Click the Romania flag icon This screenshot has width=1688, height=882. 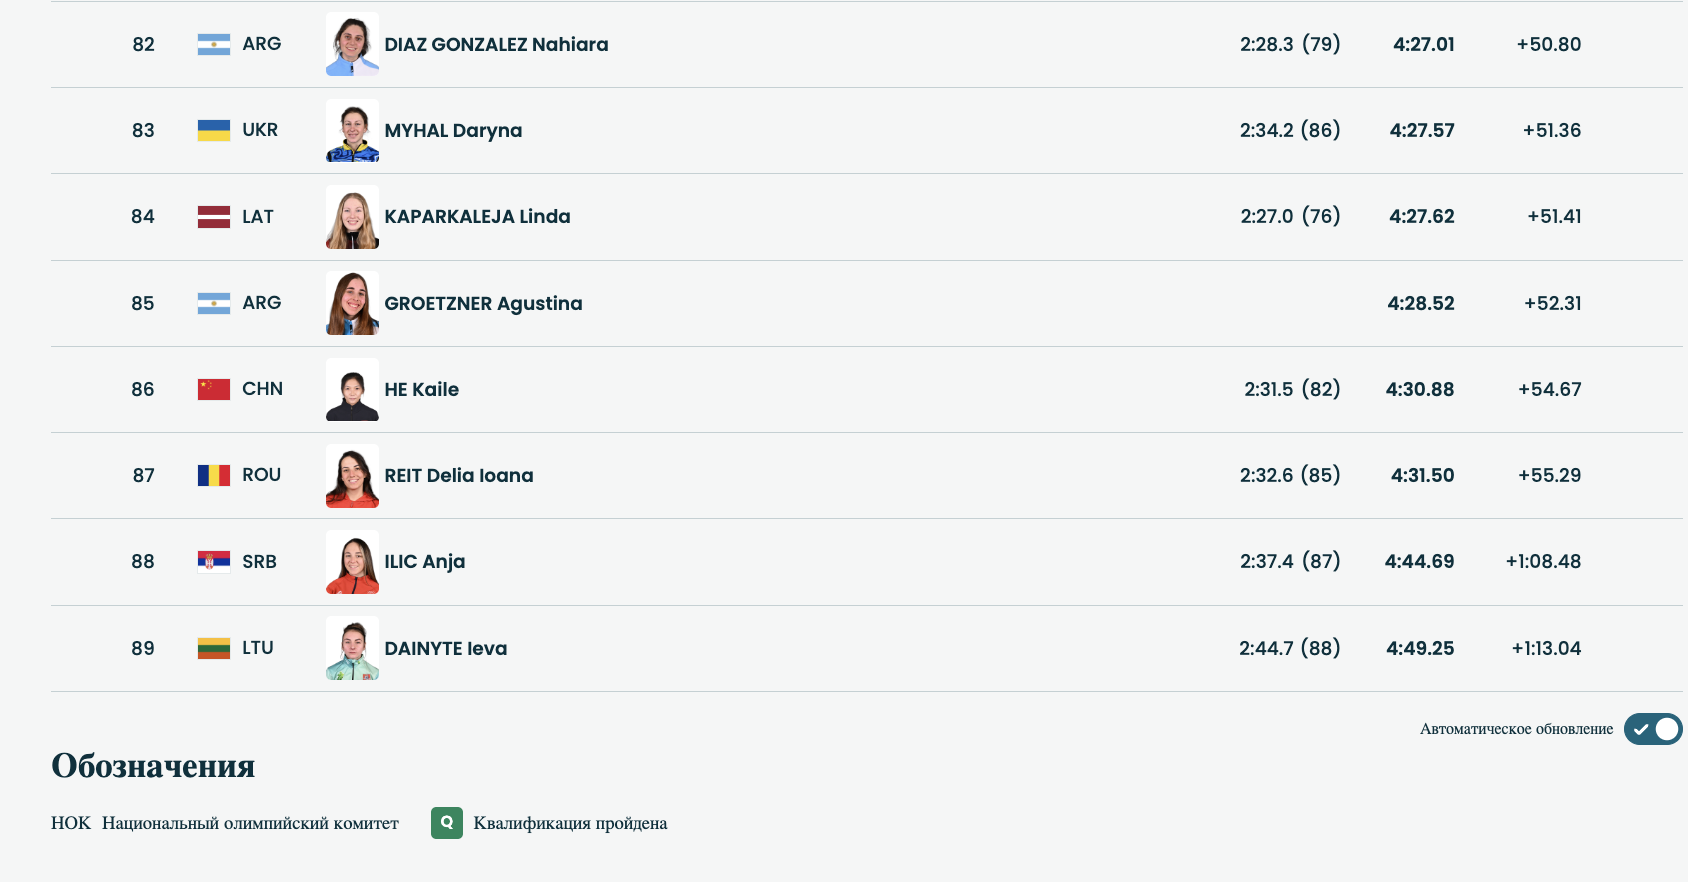pyautogui.click(x=214, y=475)
